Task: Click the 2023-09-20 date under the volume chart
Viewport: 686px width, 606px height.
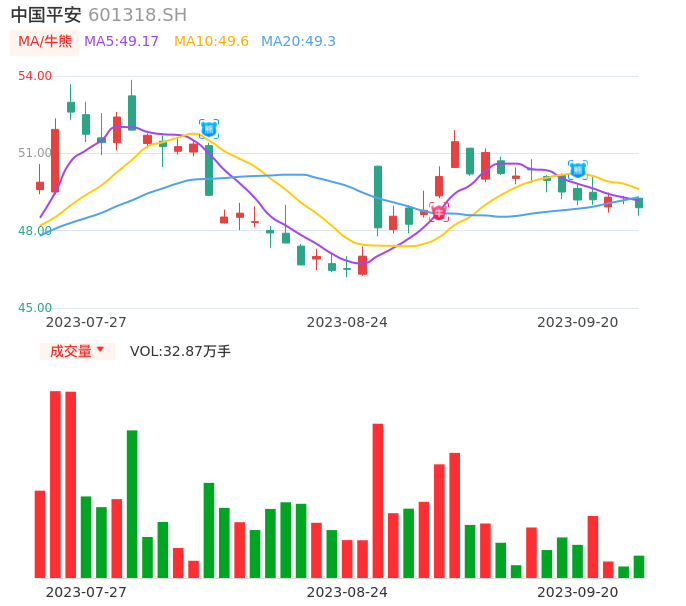Action: tap(578, 592)
